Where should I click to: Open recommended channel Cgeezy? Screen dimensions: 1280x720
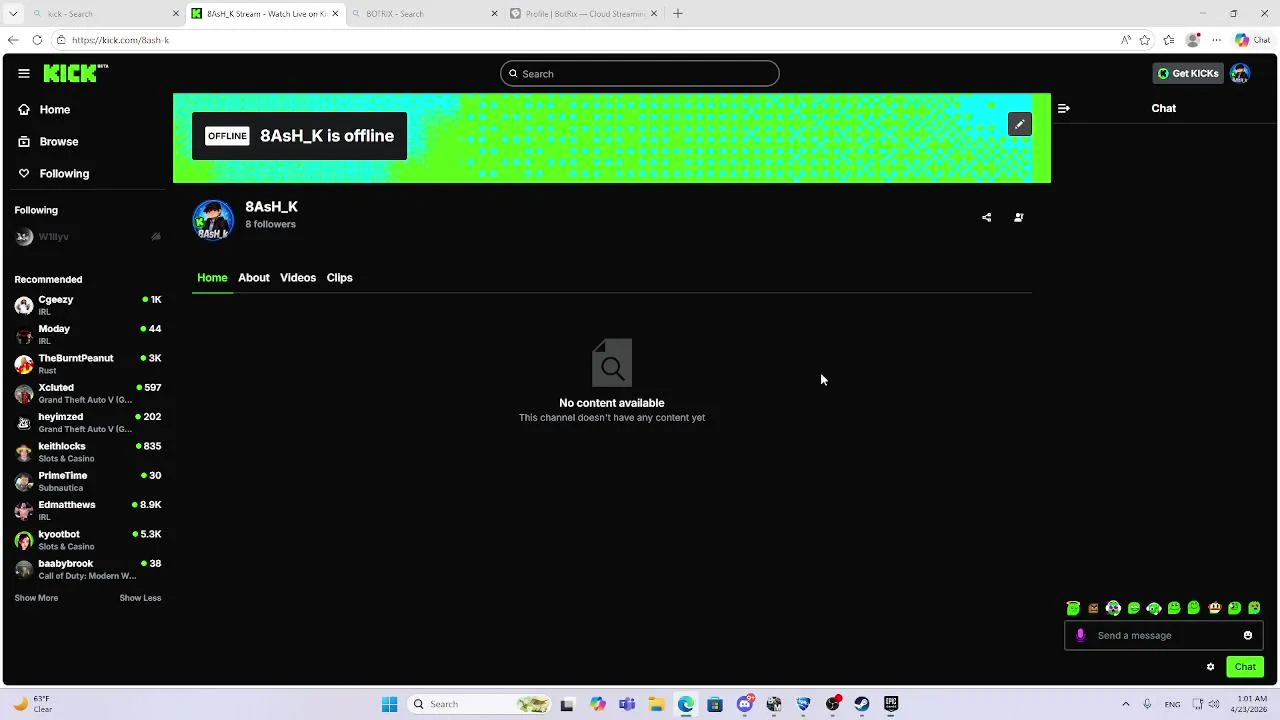pos(88,305)
